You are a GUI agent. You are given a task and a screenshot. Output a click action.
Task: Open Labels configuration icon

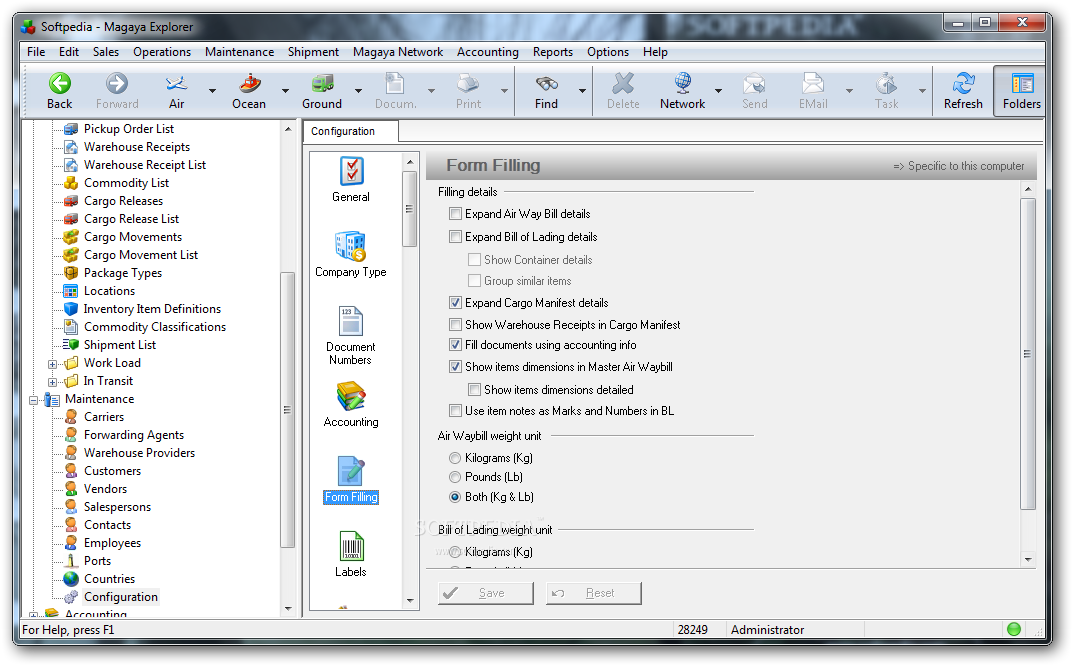pos(351,547)
